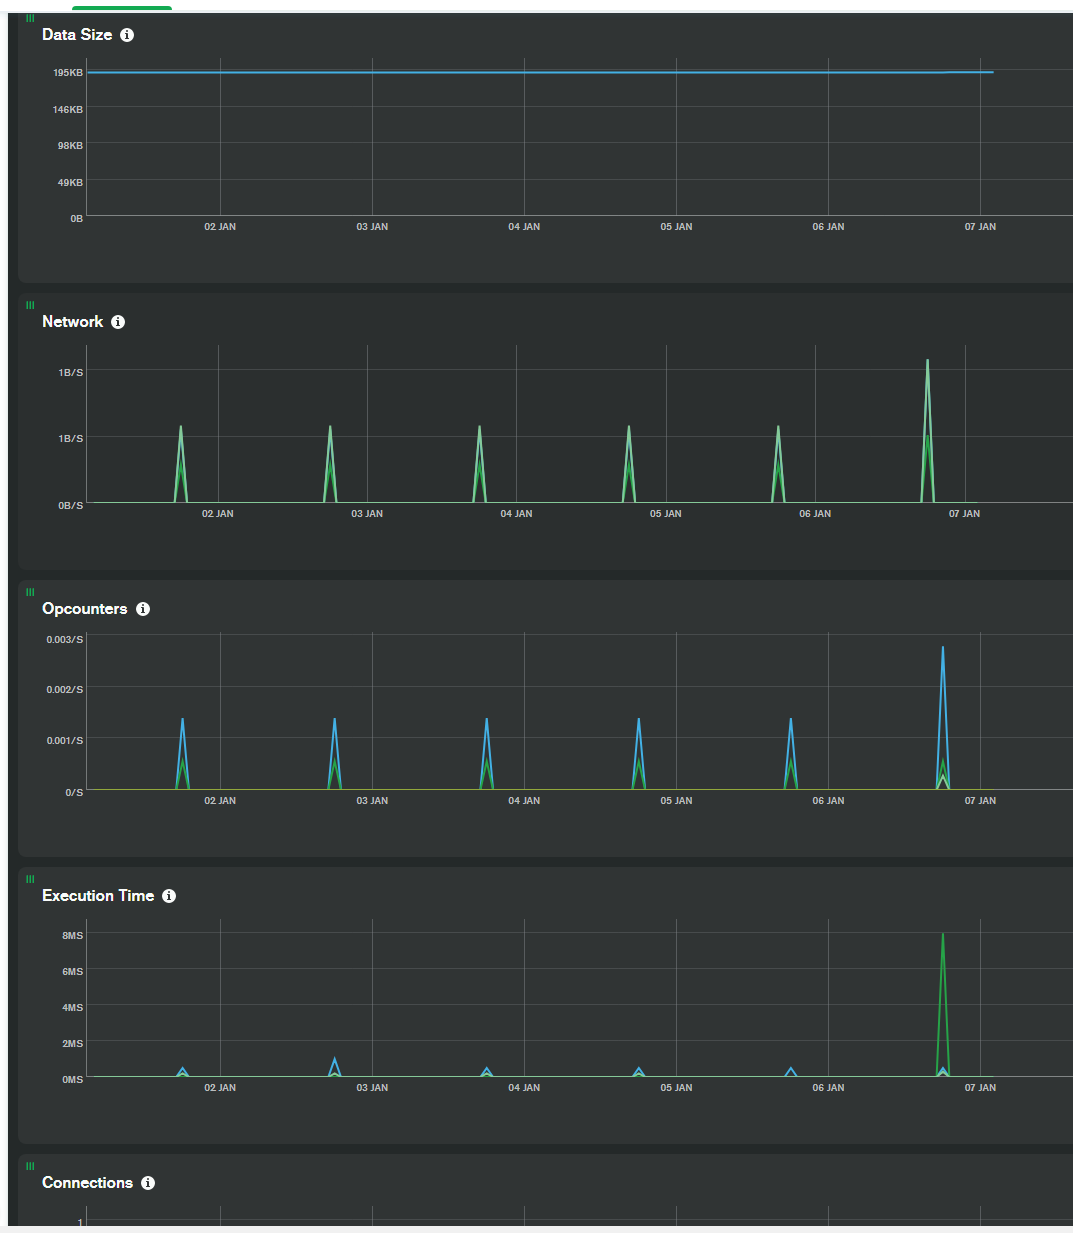
Task: Select the Execution Time chart title
Action: point(98,896)
